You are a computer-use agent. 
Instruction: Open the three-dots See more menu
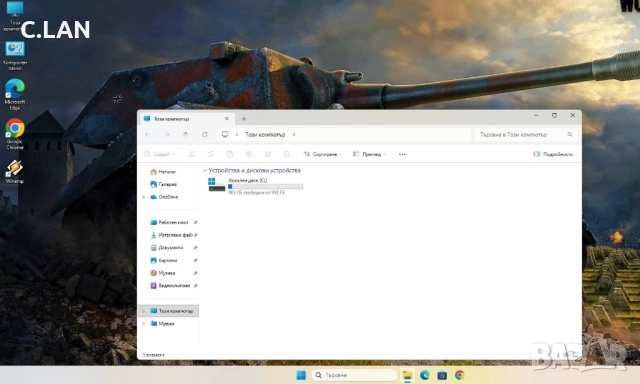click(402, 154)
